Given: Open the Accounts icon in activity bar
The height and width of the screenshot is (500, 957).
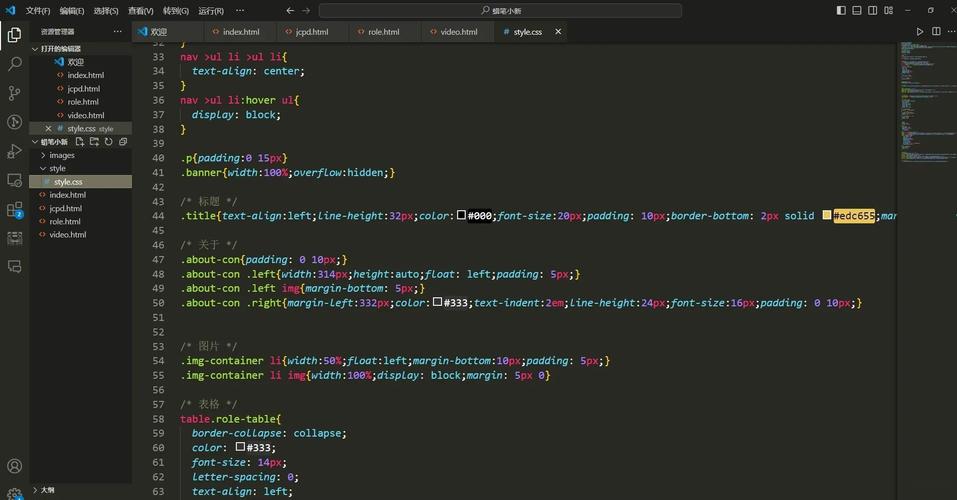Looking at the screenshot, I should [x=14, y=466].
